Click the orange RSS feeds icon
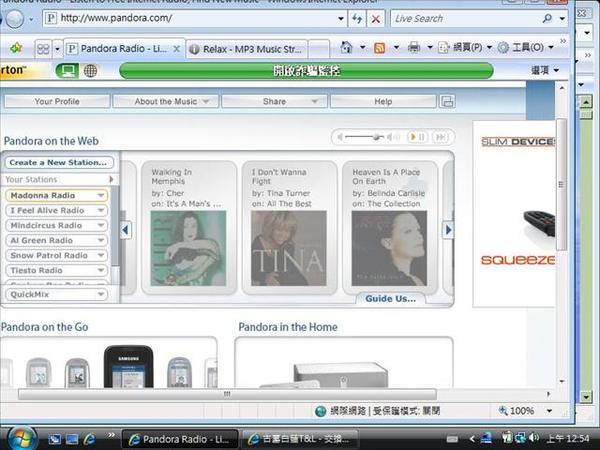 click(x=379, y=48)
